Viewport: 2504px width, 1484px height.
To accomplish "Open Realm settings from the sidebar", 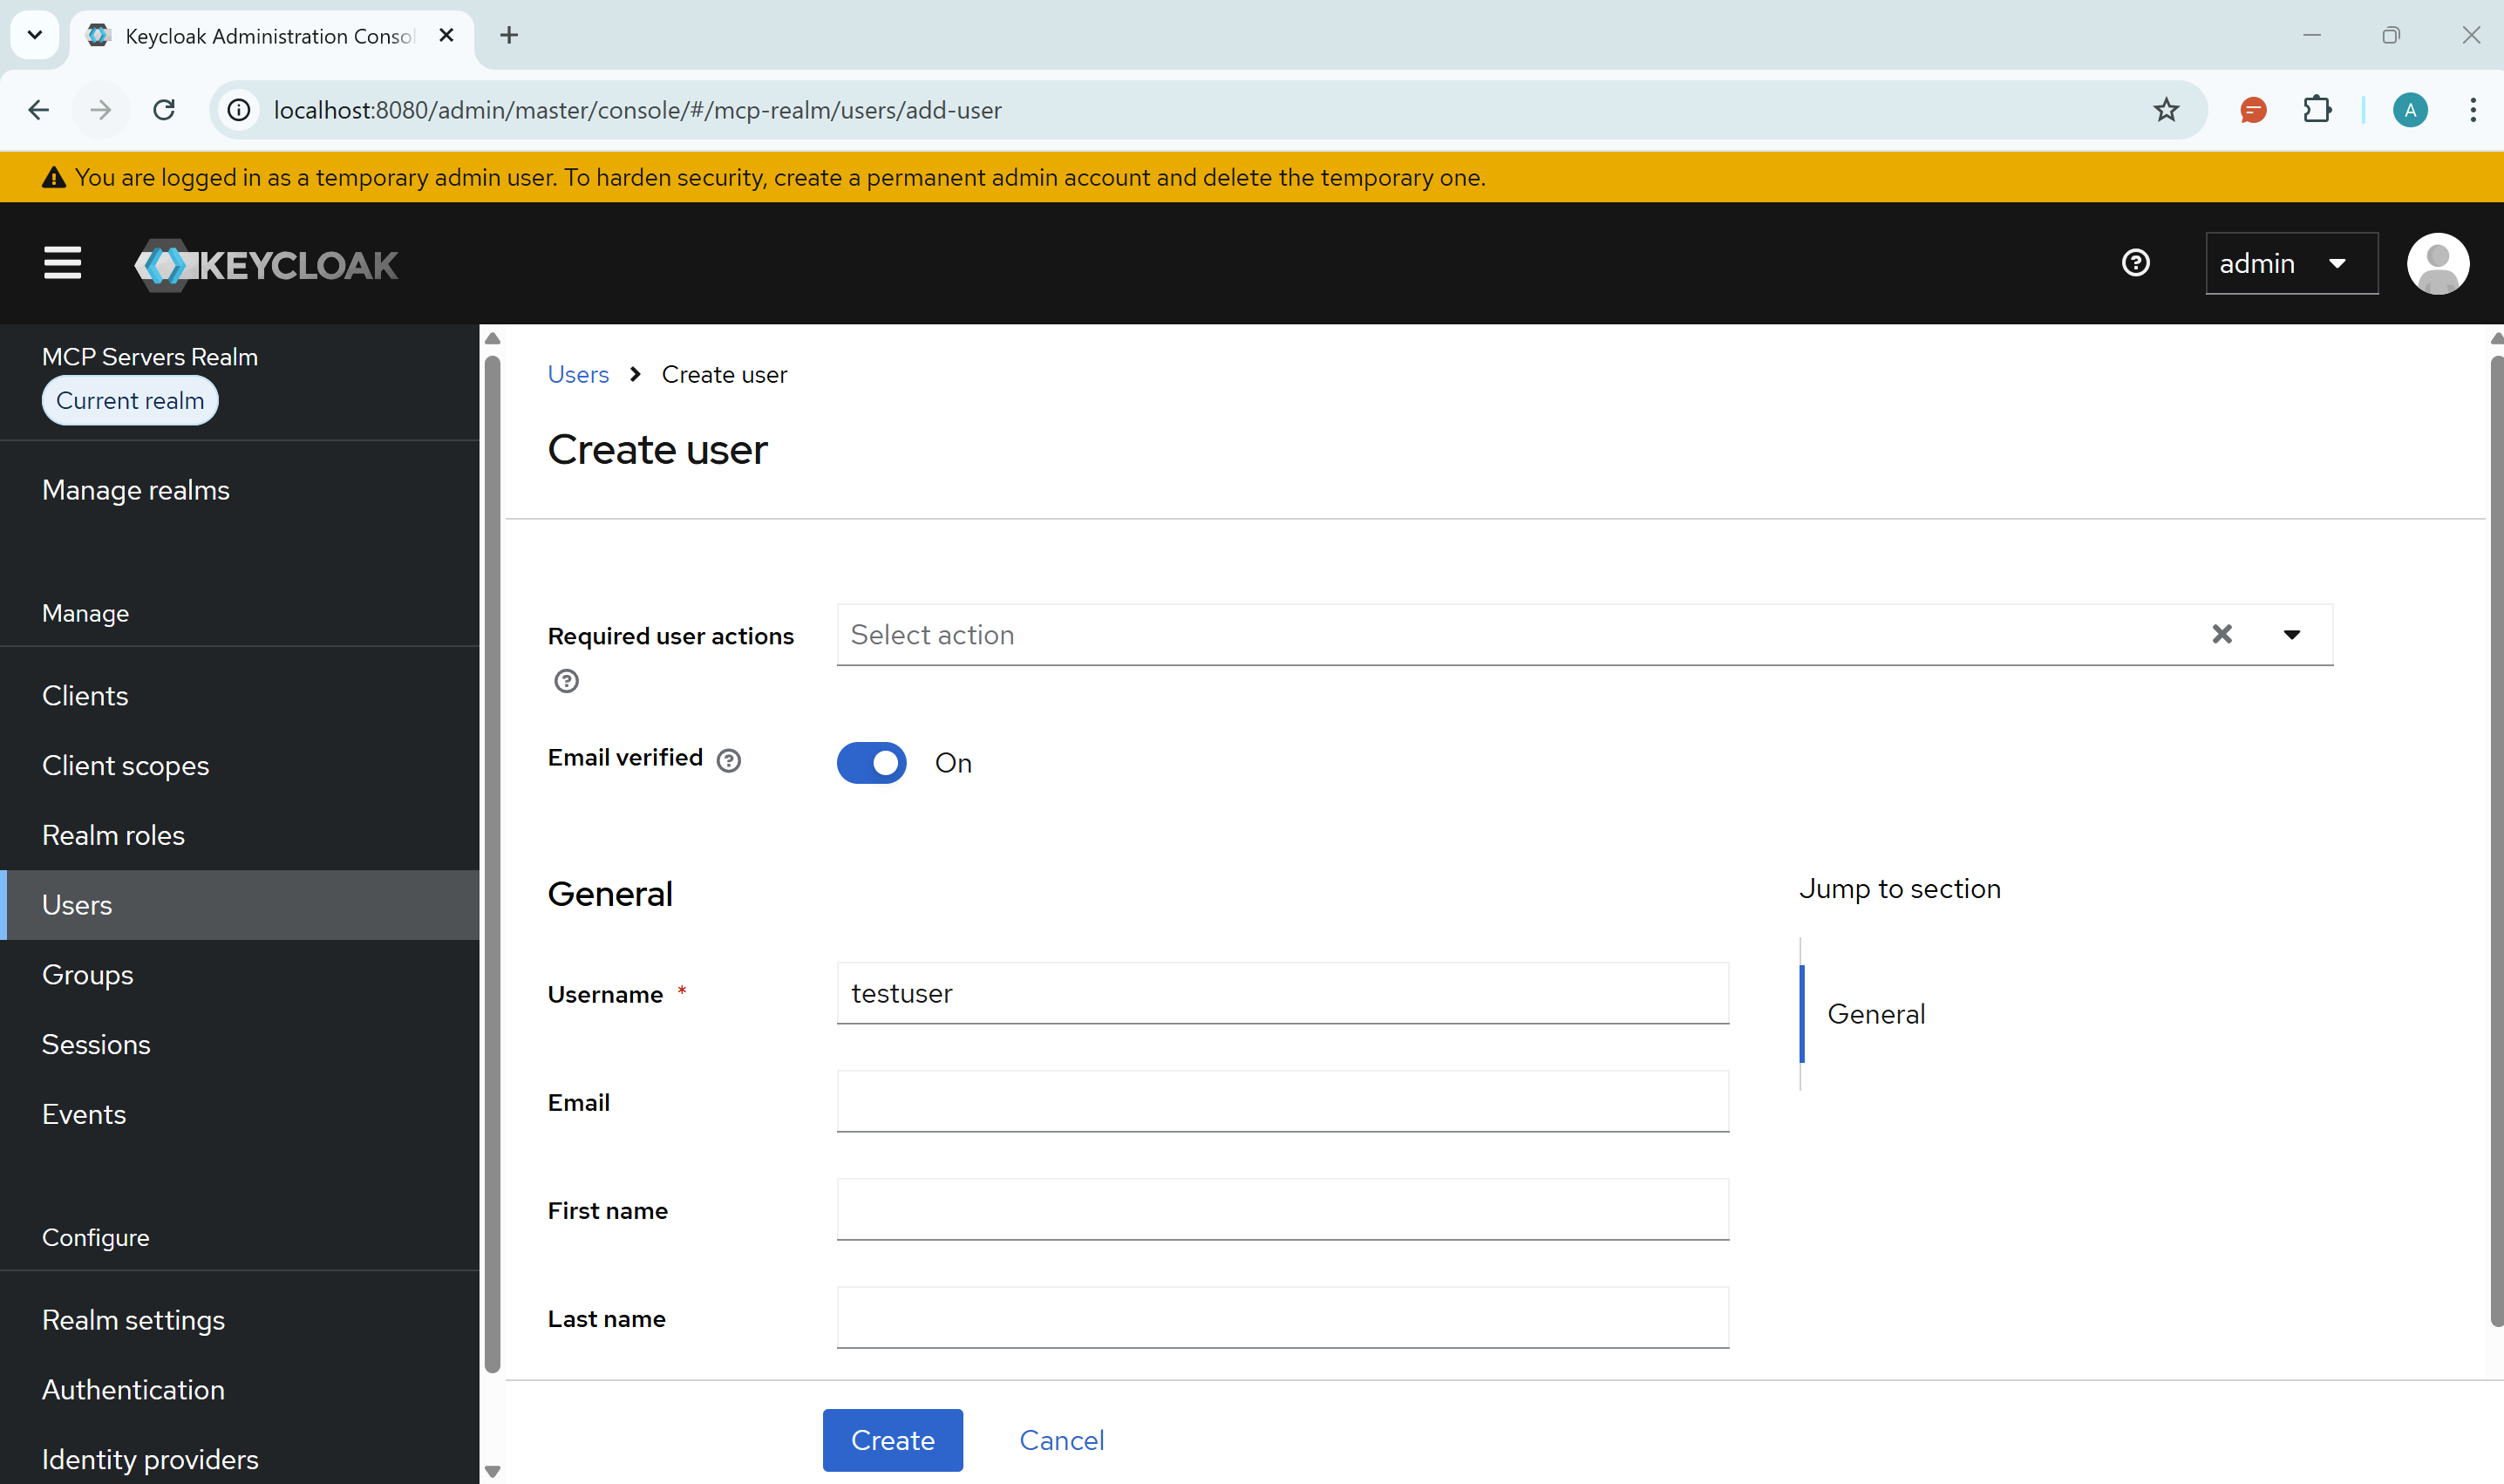I will point(133,1319).
